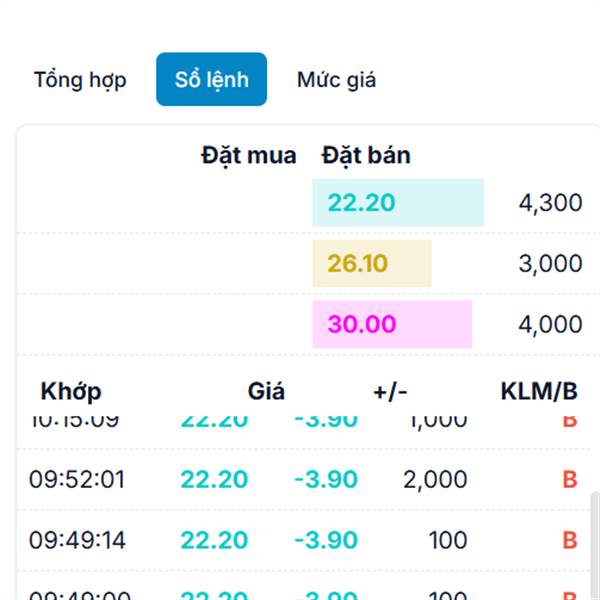Click the 22.20 sell price cell
Screen dimensions: 600x600
tap(398, 202)
